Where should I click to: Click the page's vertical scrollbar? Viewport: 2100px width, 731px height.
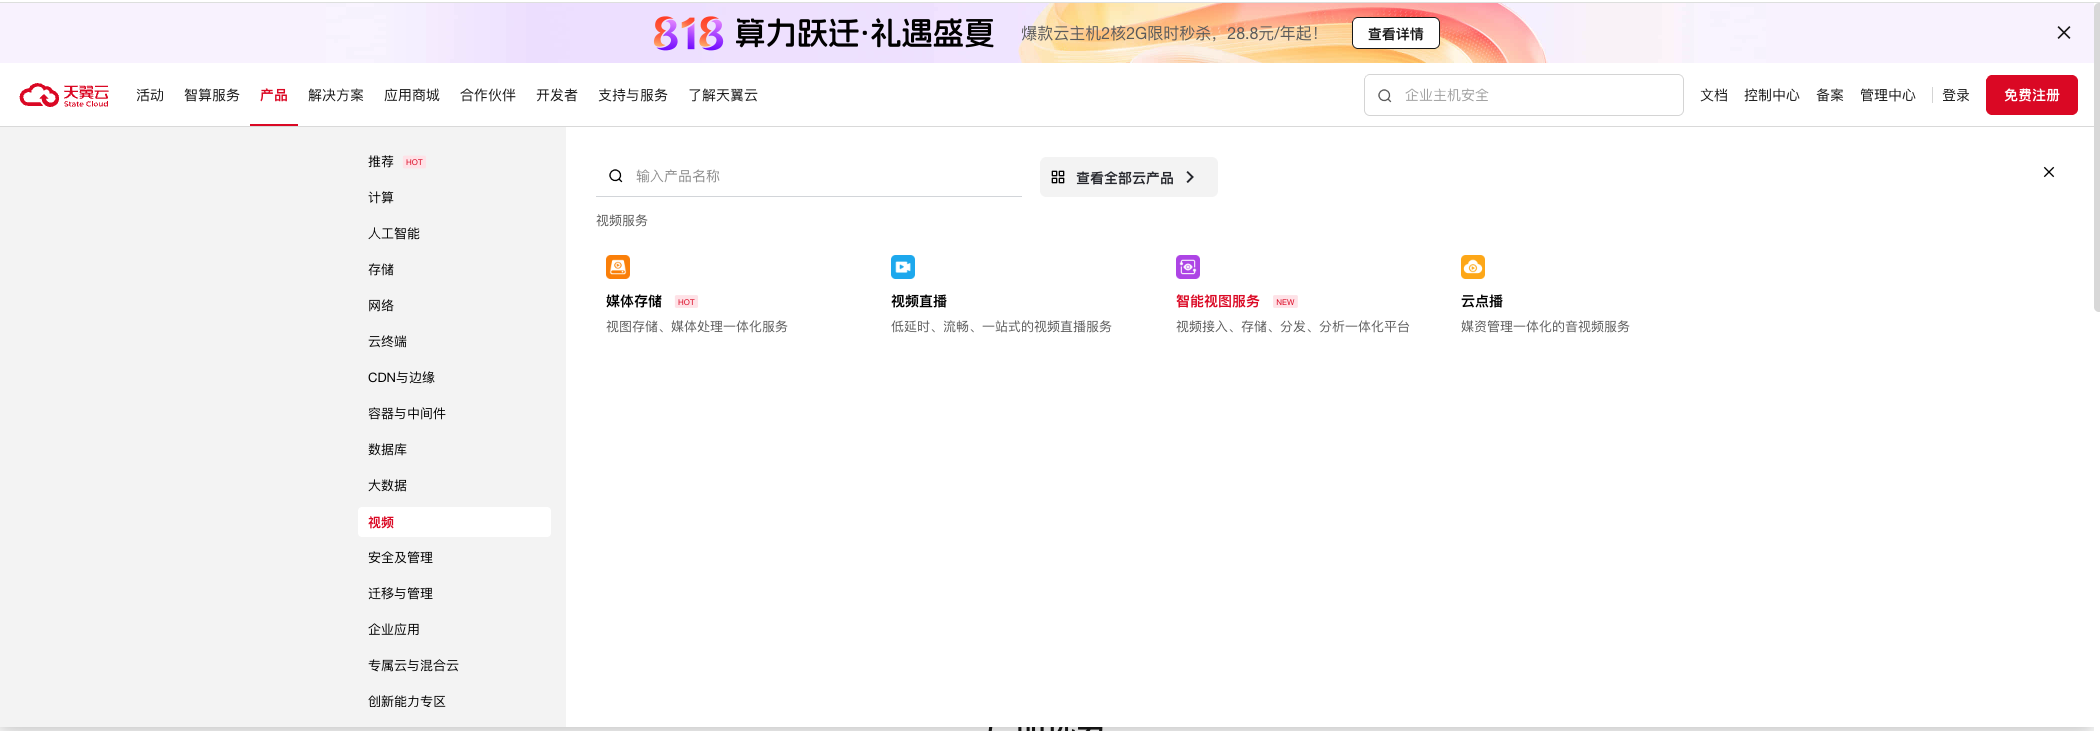click(2096, 200)
